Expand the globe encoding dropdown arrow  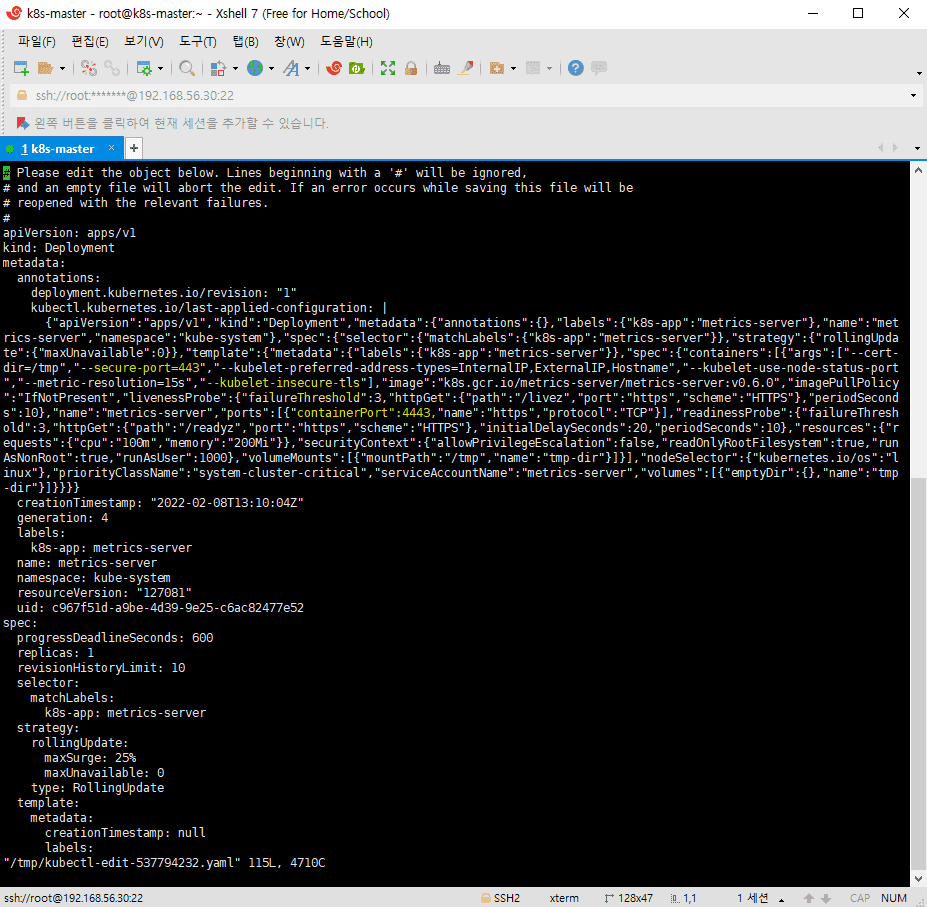[271, 69]
